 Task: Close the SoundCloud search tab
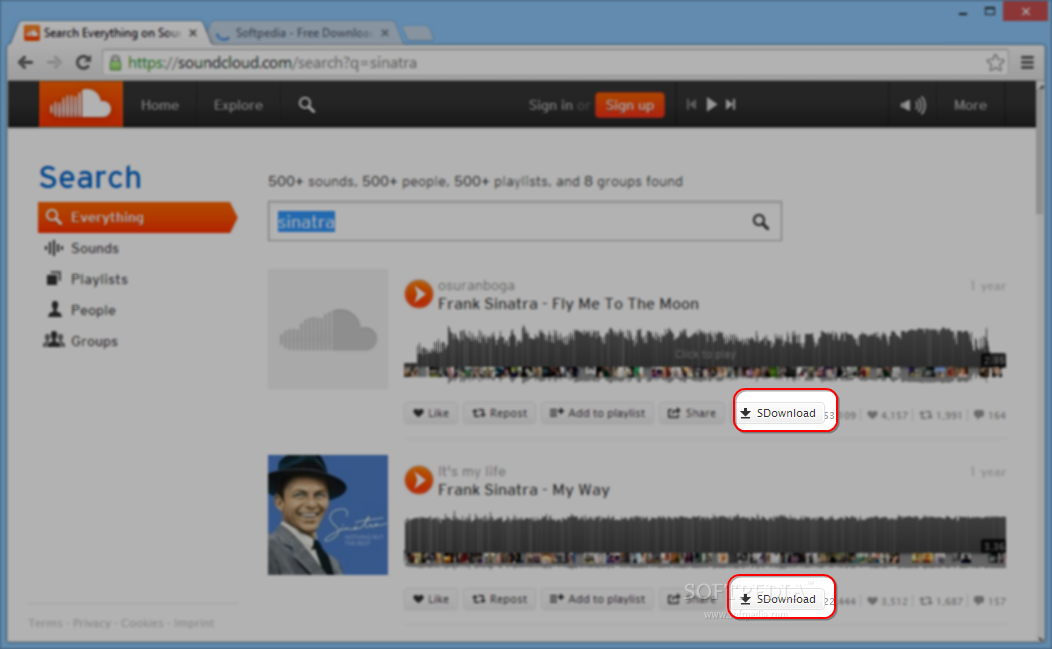(x=193, y=33)
